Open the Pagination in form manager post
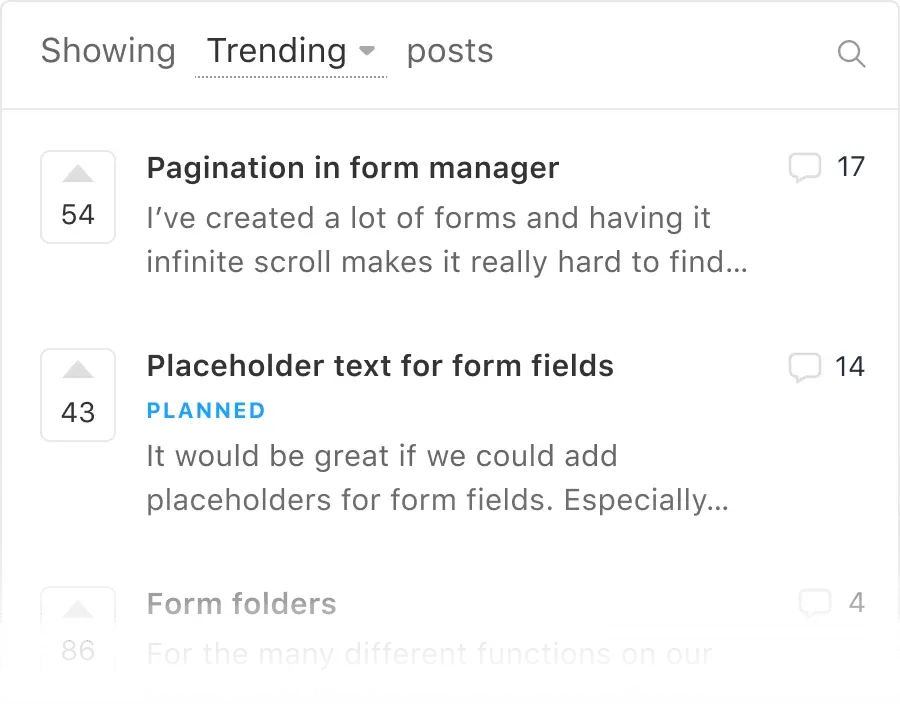Screen dimensions: 900x704 point(352,167)
